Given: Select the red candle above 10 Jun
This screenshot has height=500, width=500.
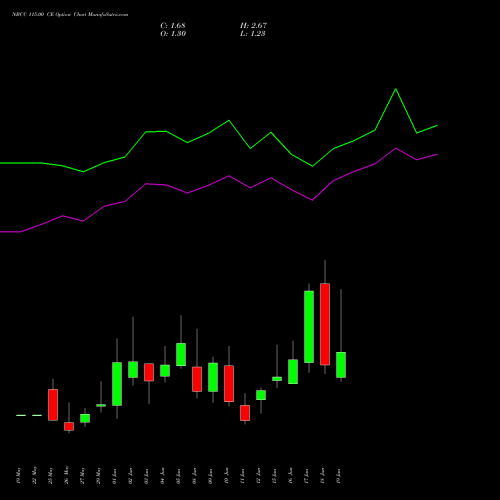Looking at the screenshot, I should [229, 383].
